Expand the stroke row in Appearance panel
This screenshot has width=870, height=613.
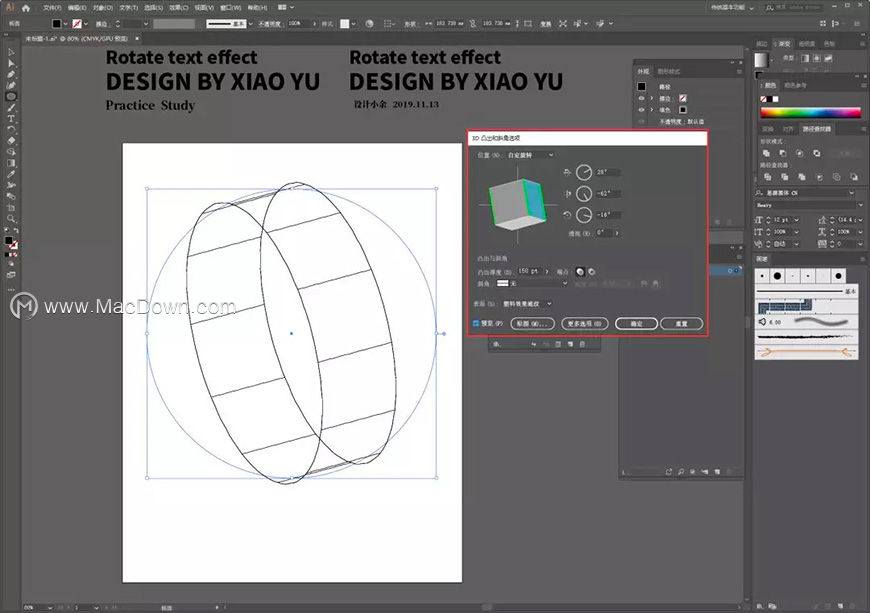652,98
